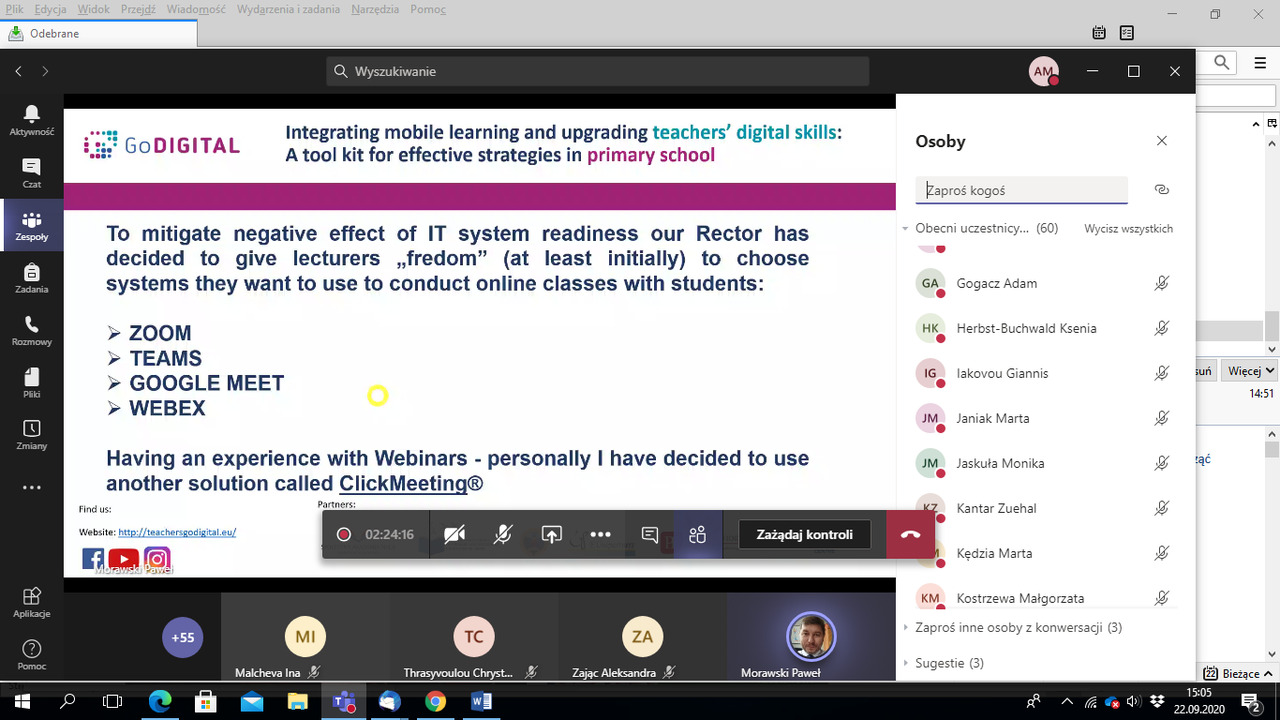Click Iakovou Giannis's microphone icon

coord(1162,373)
